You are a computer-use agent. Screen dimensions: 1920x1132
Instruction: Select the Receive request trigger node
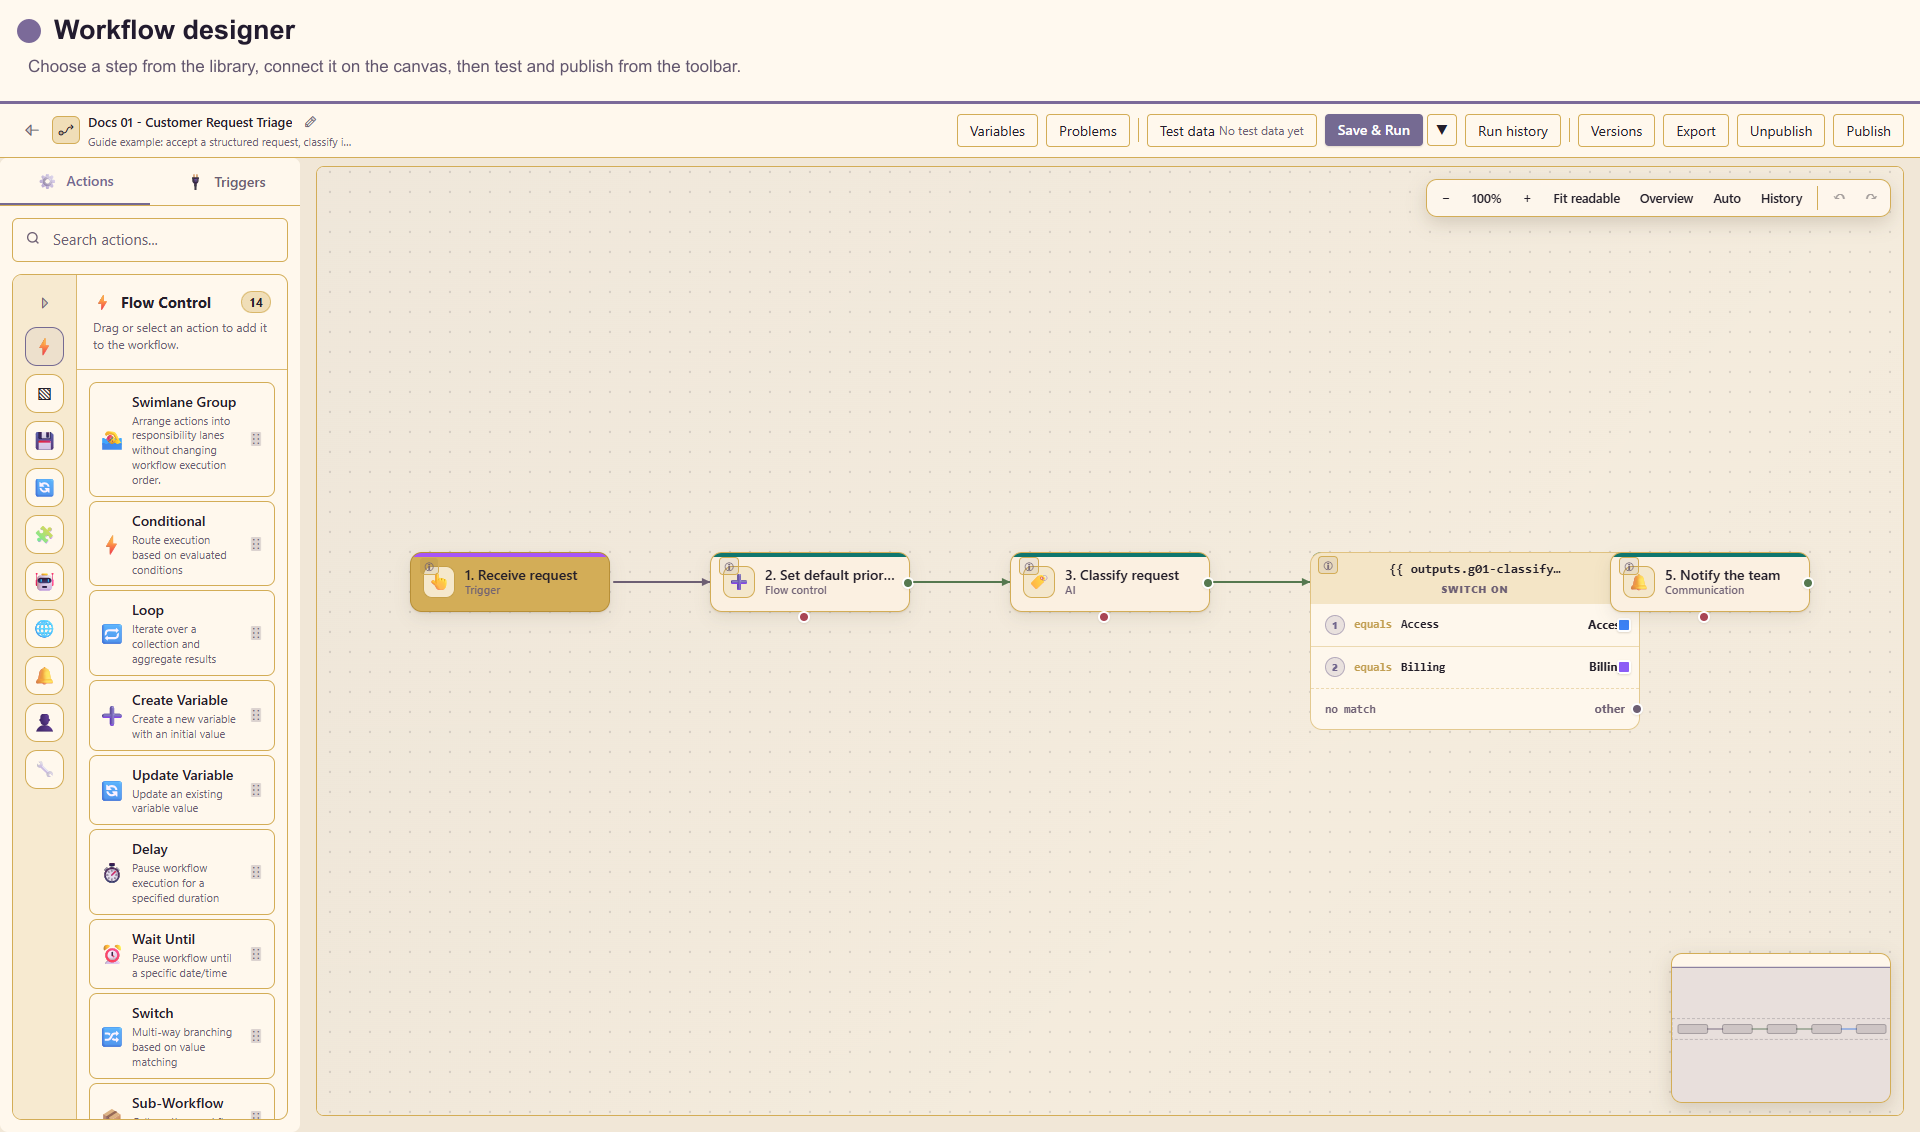pyautogui.click(x=510, y=582)
